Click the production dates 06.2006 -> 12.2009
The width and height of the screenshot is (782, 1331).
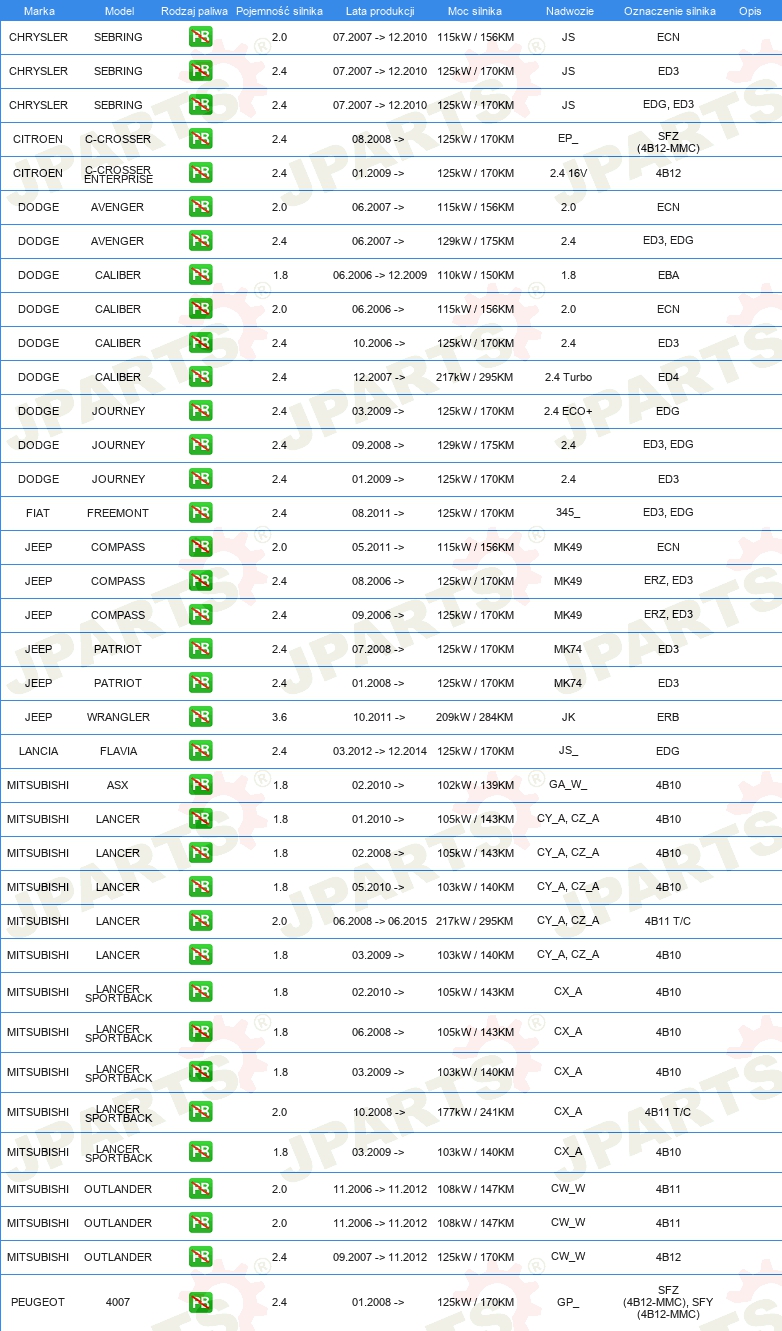coord(380,275)
